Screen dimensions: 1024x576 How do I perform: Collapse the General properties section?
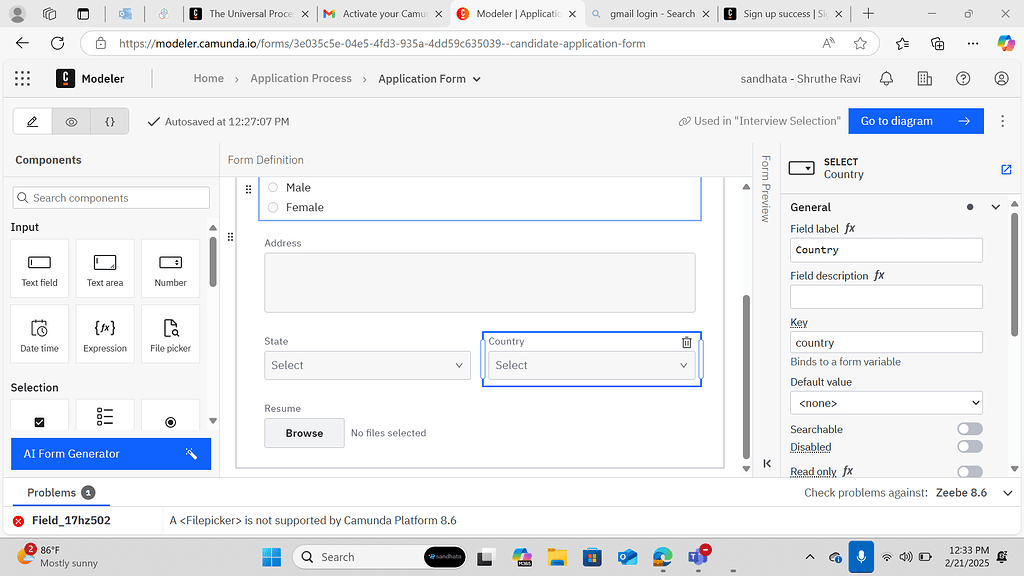click(x=995, y=207)
